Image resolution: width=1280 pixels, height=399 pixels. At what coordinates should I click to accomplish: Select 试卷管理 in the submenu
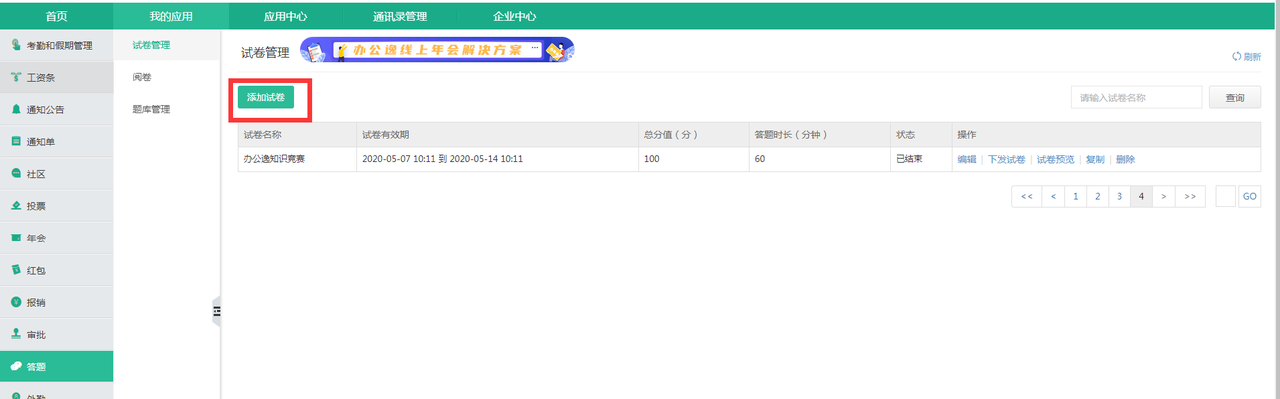pyautogui.click(x=151, y=45)
